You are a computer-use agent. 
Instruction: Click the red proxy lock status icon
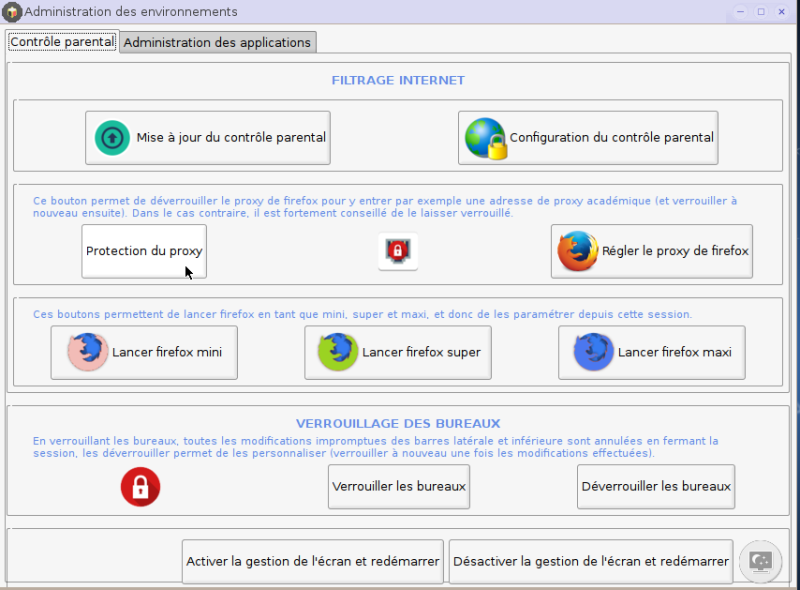398,251
